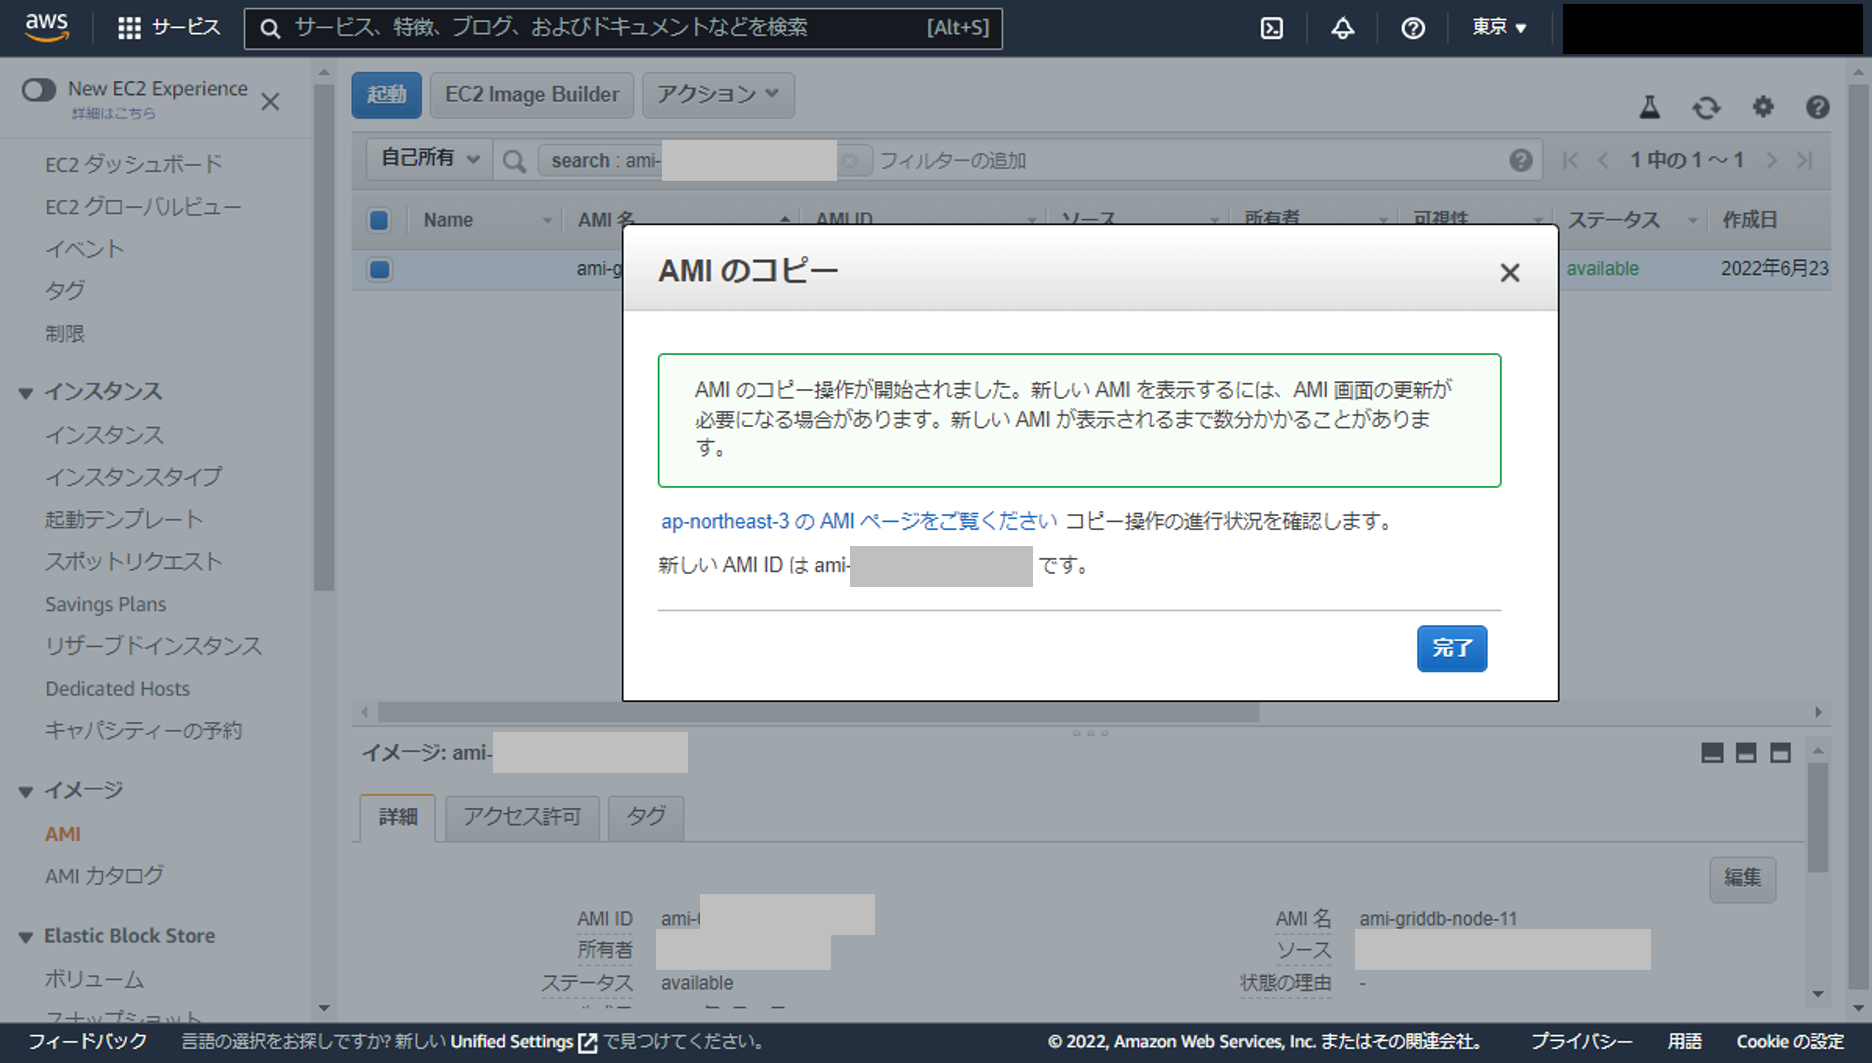Toggle the New EC2 Experience switch
Screen dimensions: 1872x1063
(39, 90)
